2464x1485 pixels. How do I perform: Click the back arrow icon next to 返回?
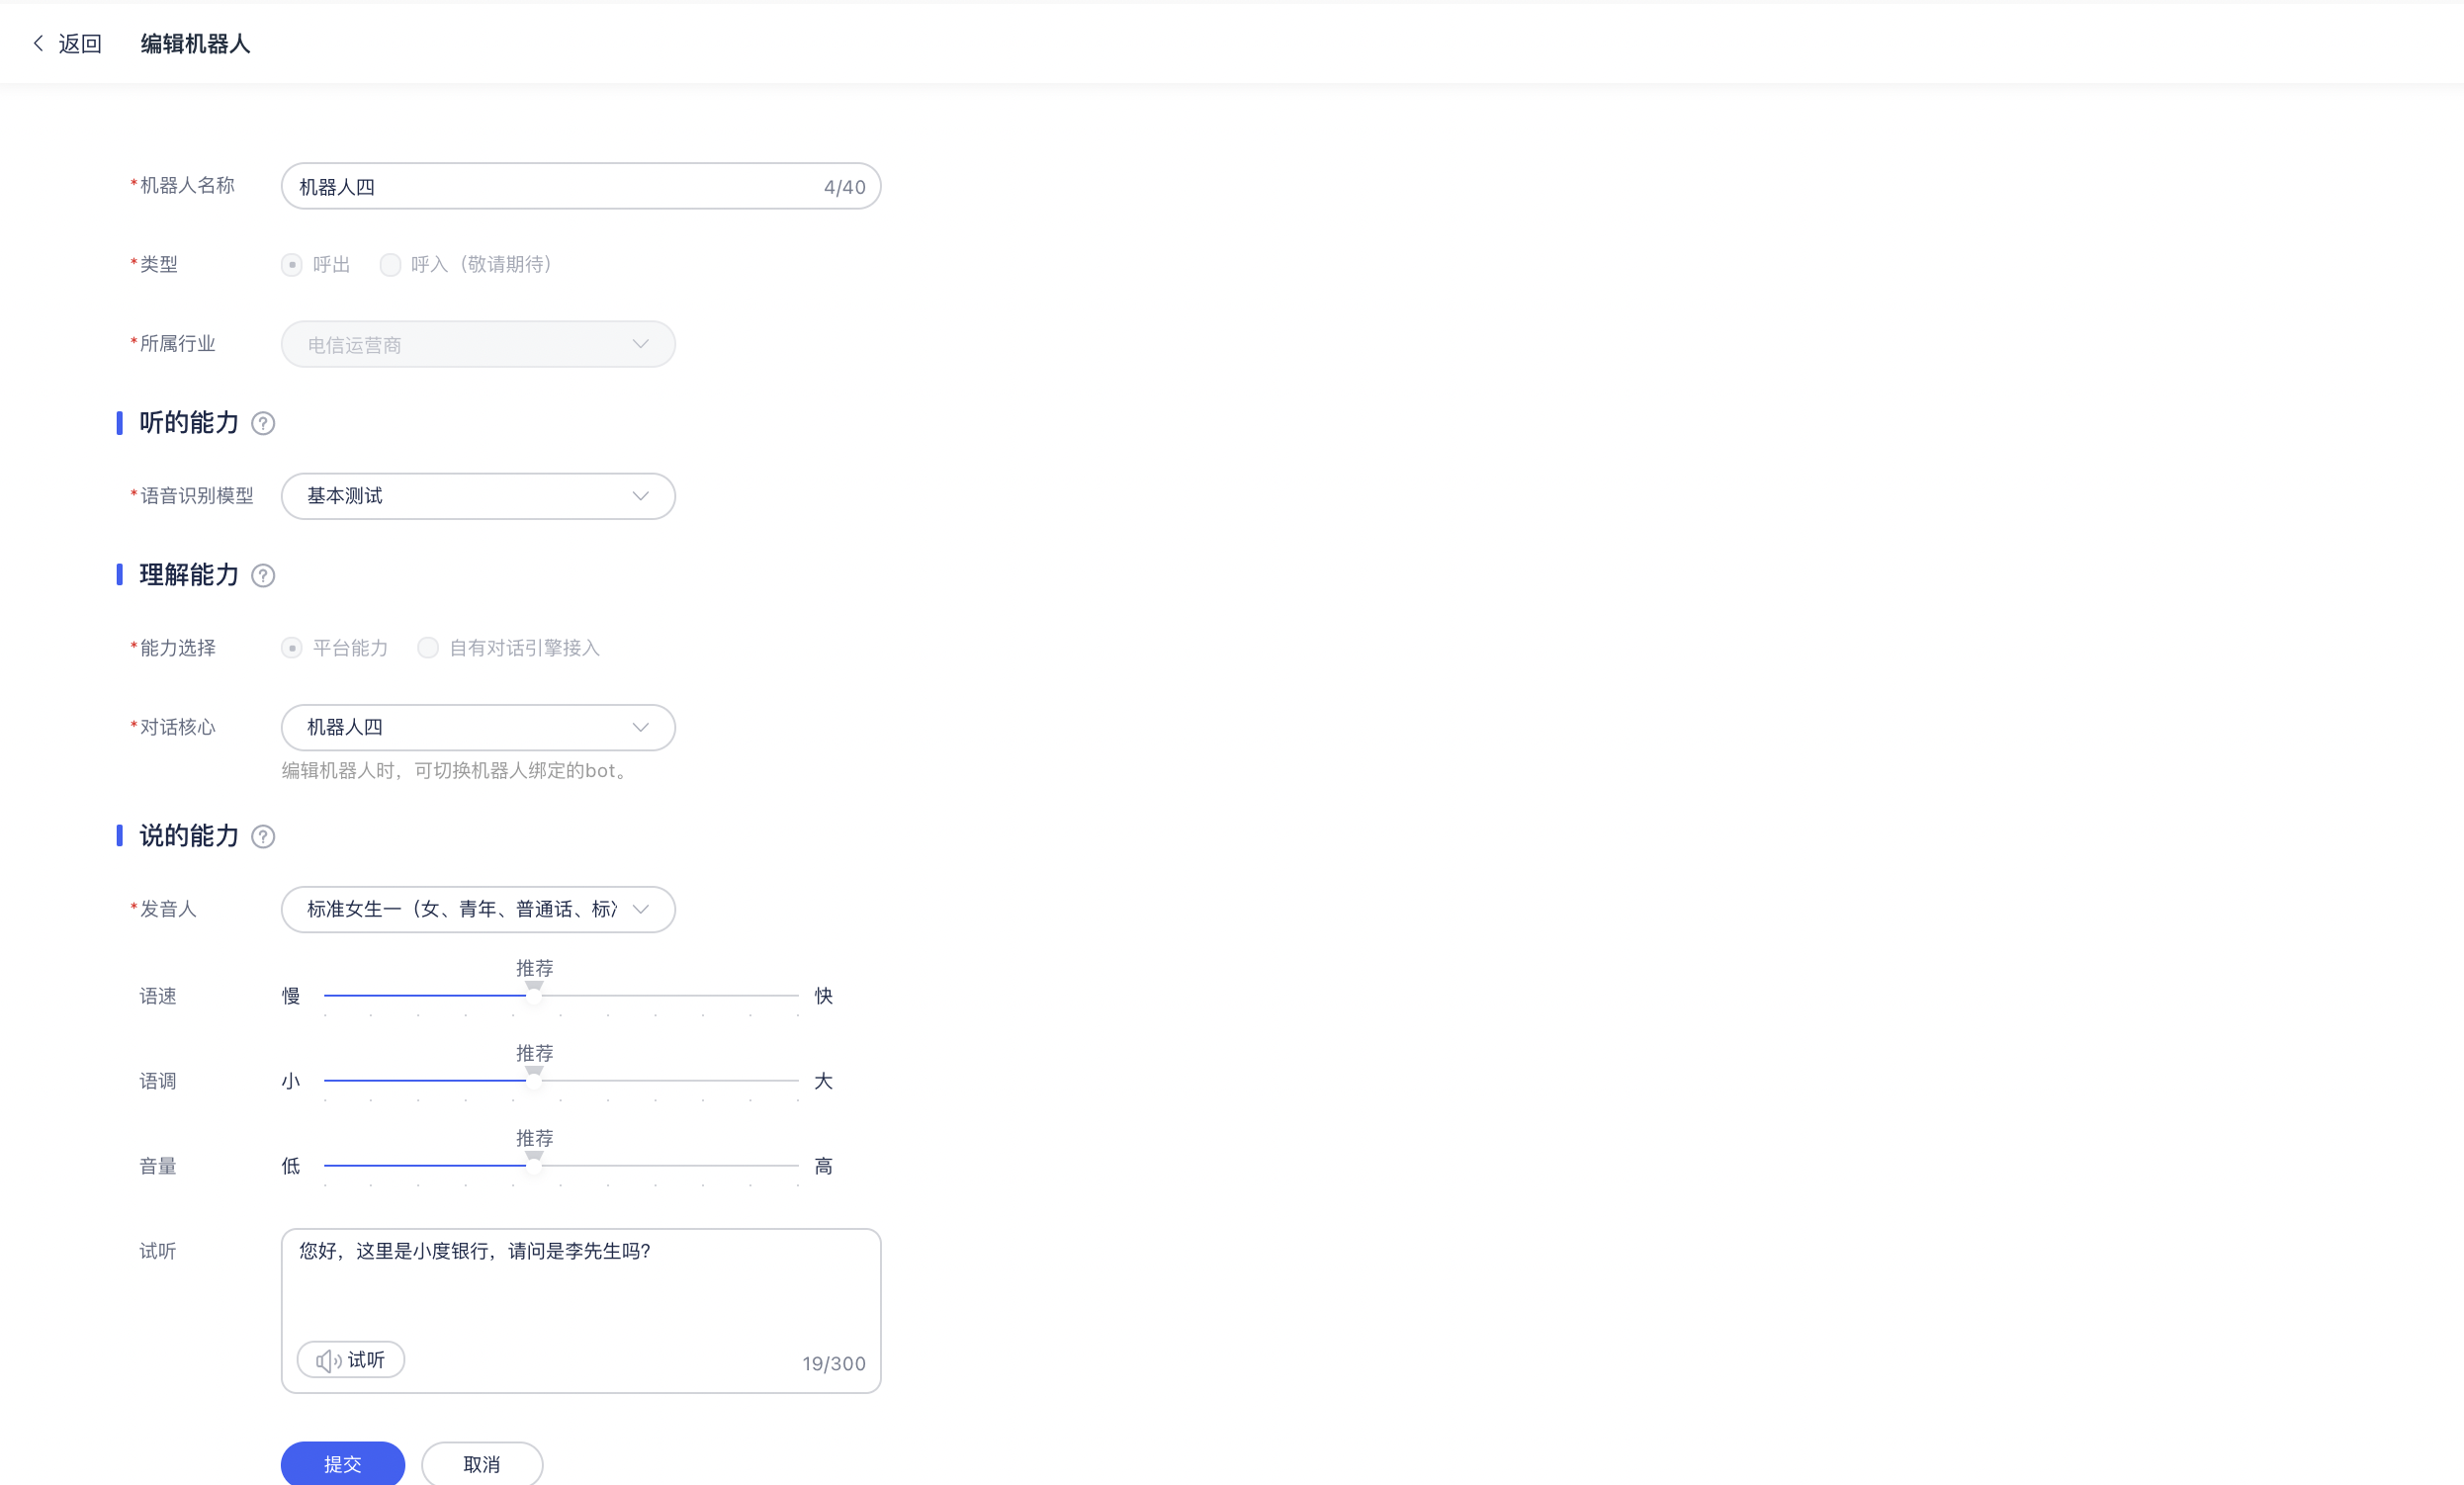[39, 43]
